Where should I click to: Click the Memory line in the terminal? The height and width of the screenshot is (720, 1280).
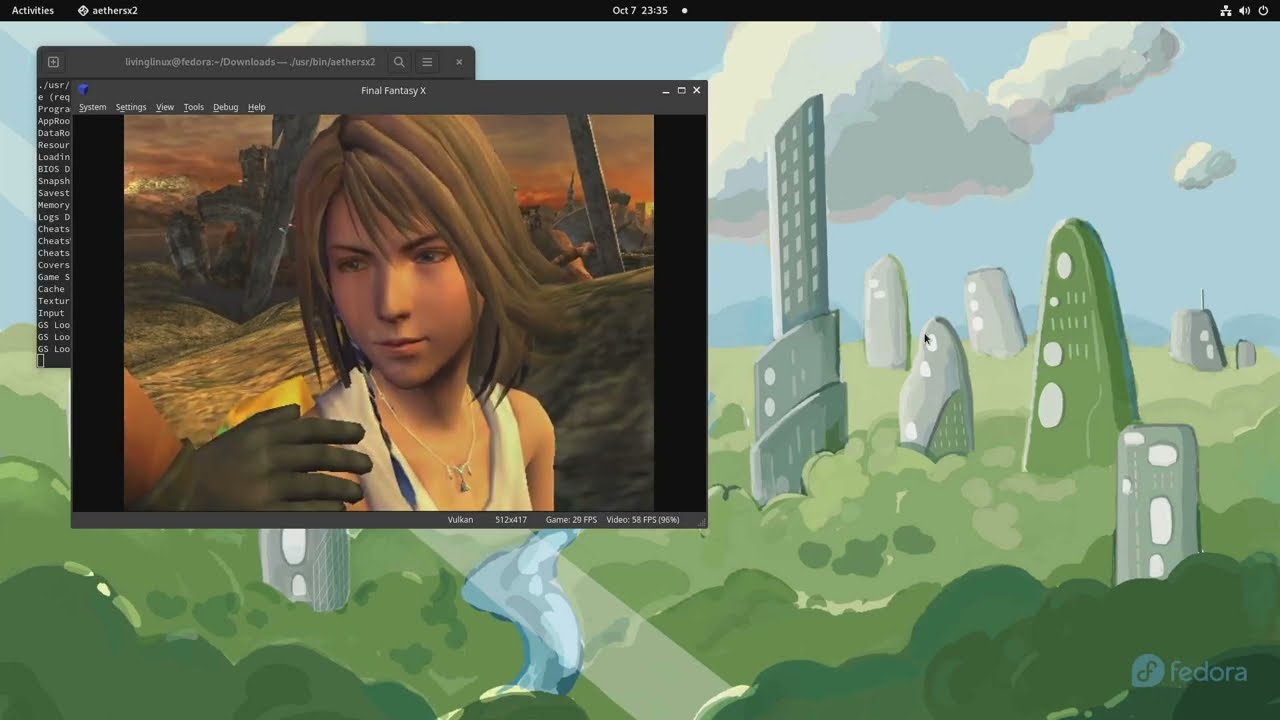tap(54, 205)
